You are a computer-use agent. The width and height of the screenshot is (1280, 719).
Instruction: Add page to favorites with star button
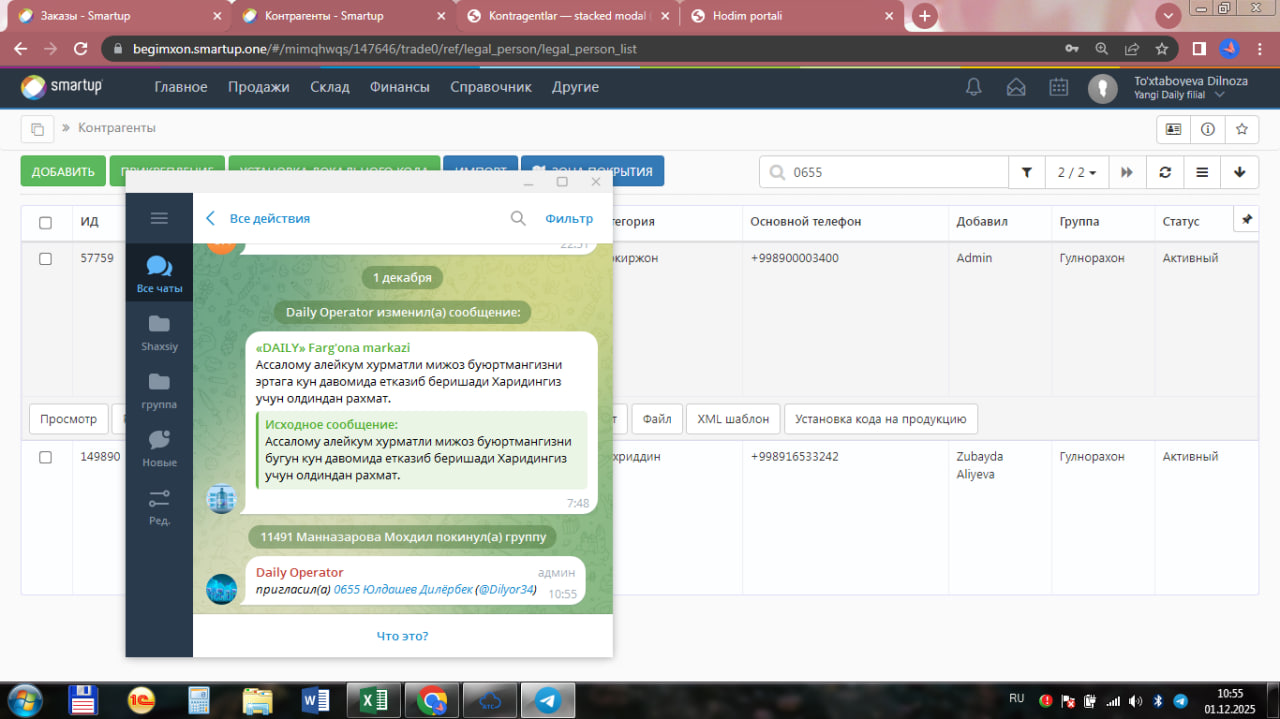coord(1241,129)
